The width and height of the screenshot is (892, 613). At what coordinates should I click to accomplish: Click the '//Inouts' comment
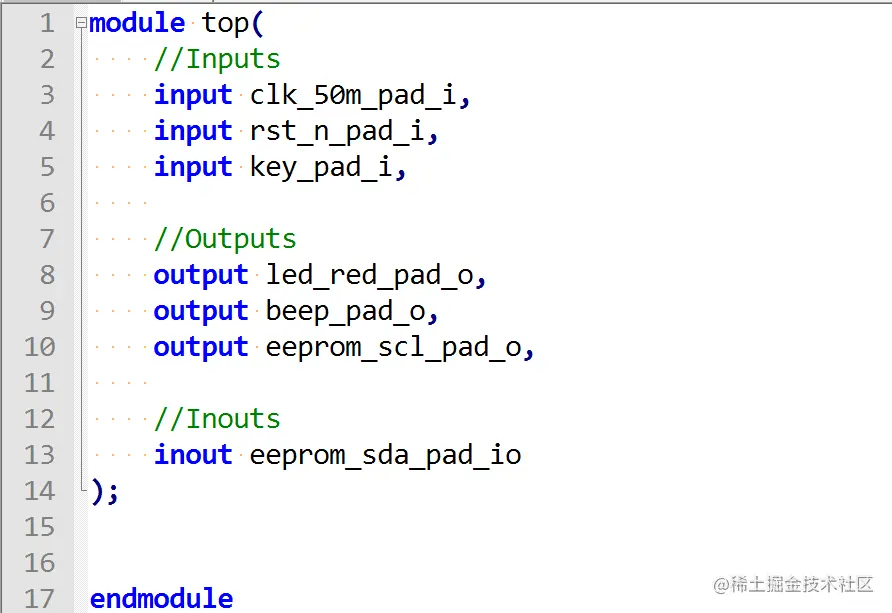(217, 419)
